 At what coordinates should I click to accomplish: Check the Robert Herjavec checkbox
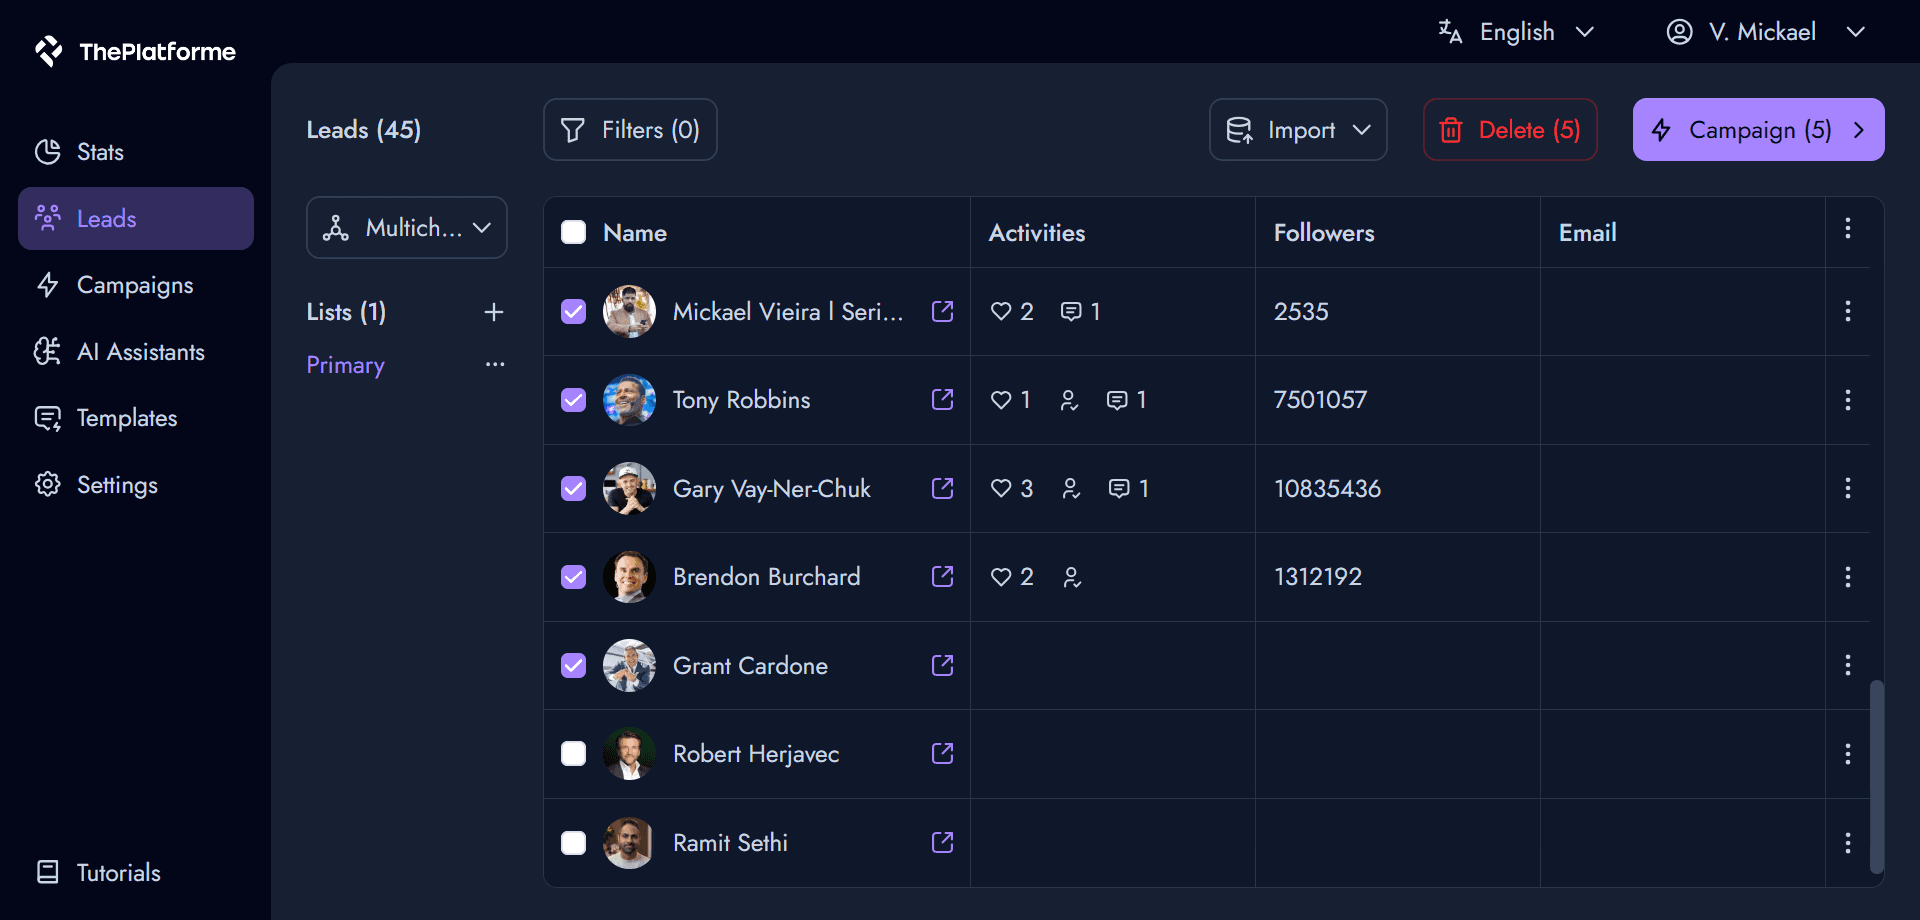(x=573, y=754)
